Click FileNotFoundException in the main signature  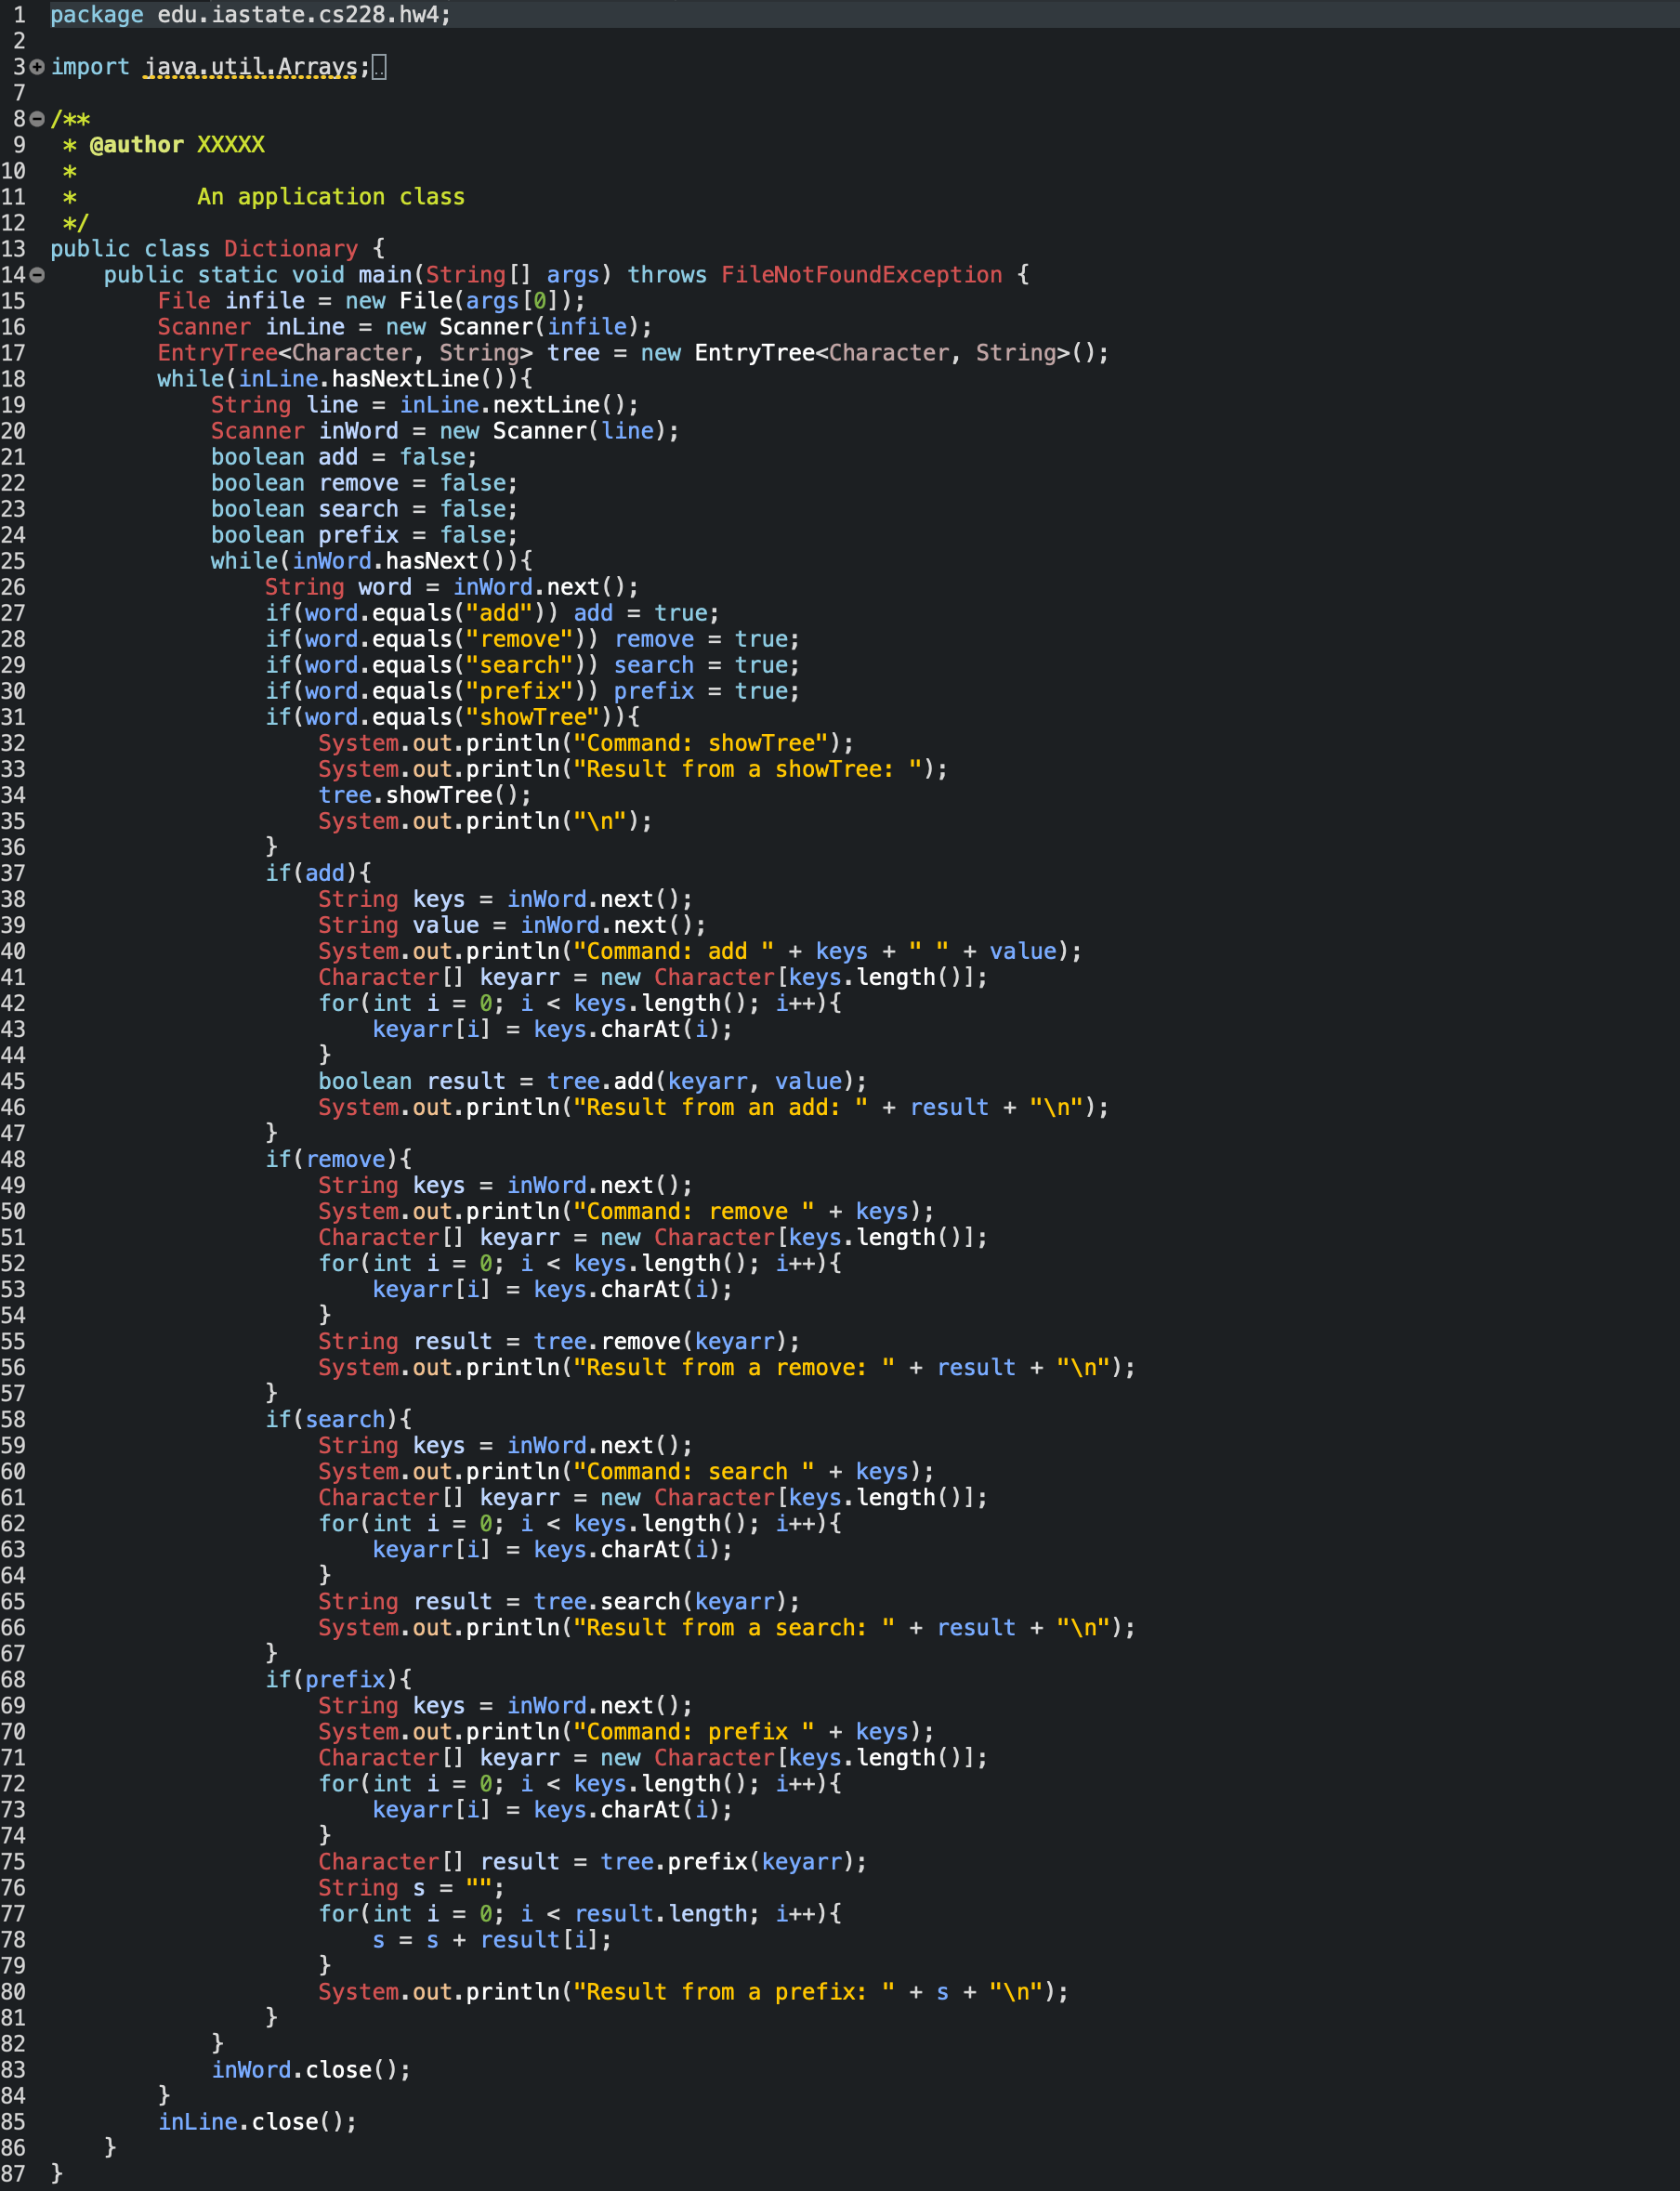tap(862, 275)
